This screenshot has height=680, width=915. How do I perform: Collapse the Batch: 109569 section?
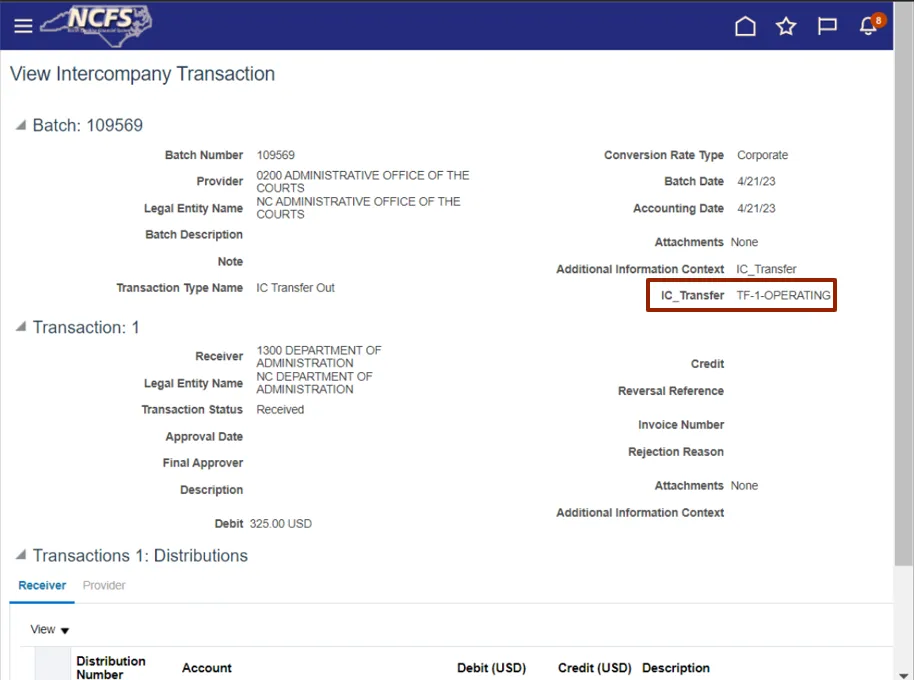[21, 126]
